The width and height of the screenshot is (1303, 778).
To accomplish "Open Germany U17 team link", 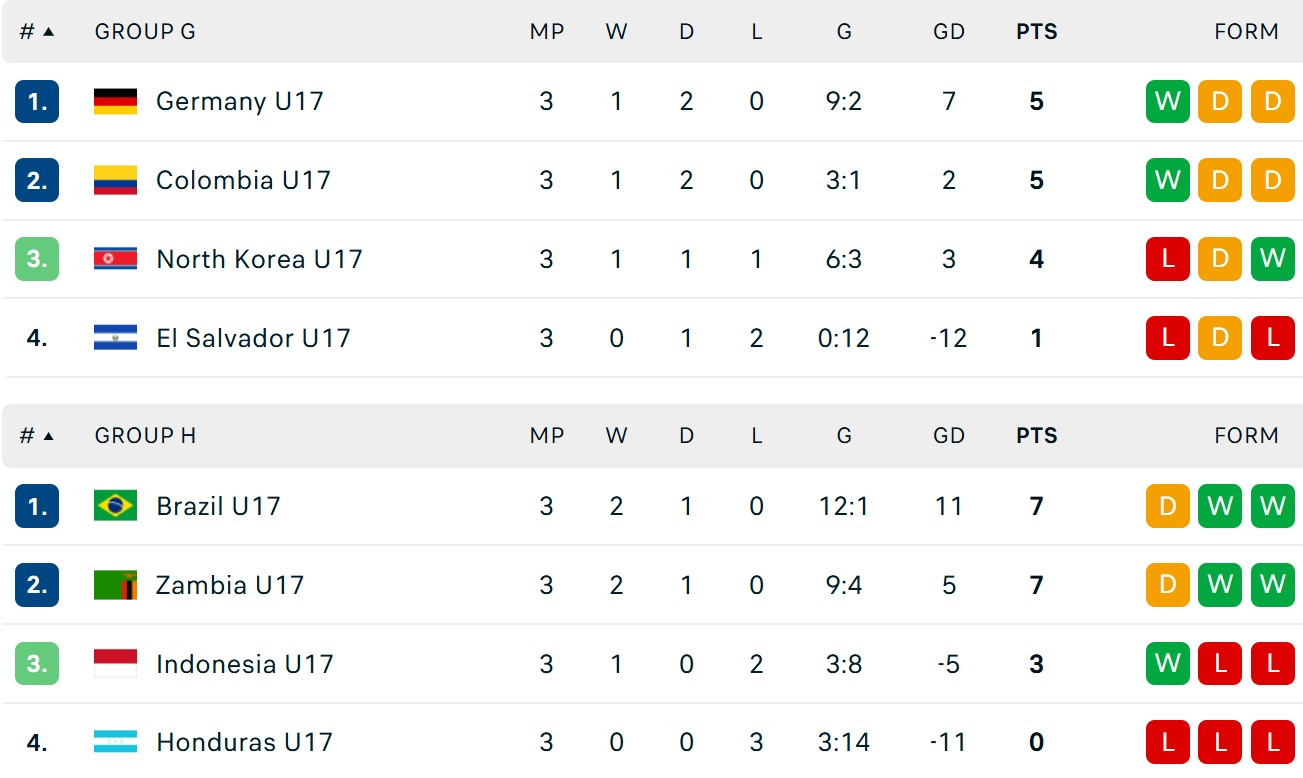I will point(240,101).
